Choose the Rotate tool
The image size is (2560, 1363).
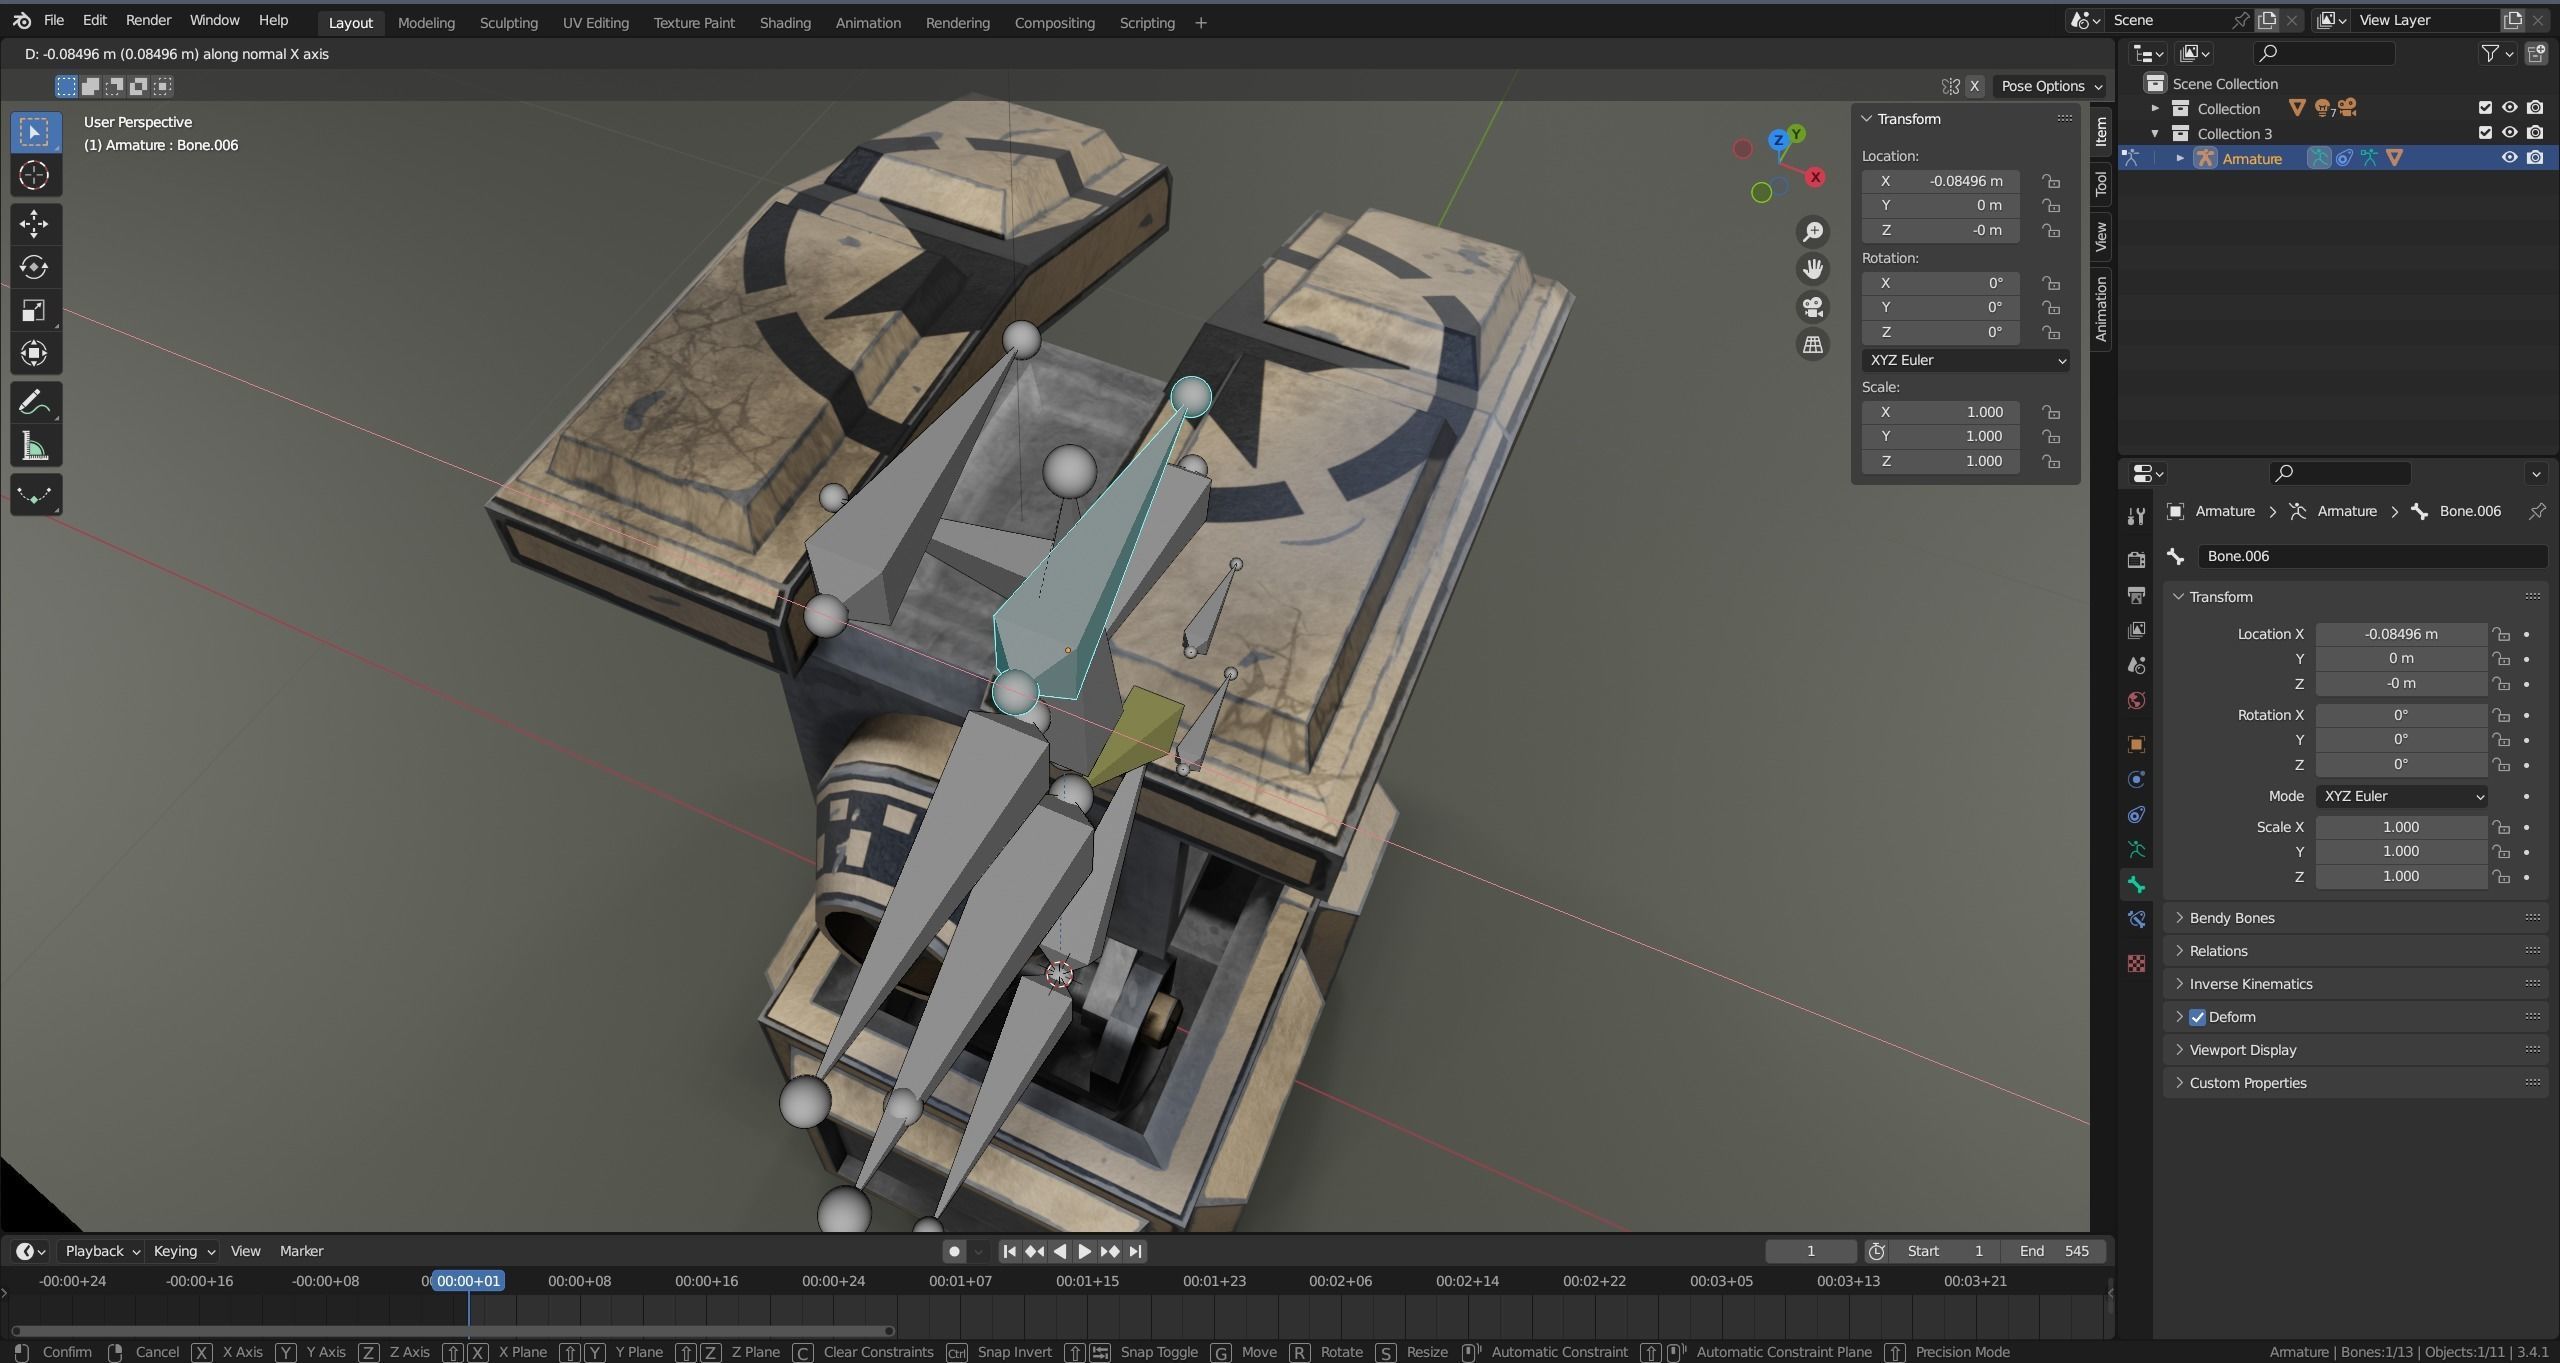click(35, 267)
